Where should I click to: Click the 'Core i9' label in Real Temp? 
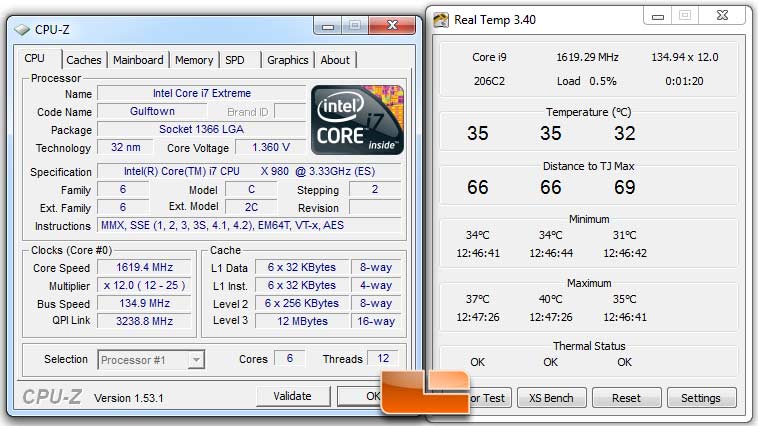click(x=489, y=58)
